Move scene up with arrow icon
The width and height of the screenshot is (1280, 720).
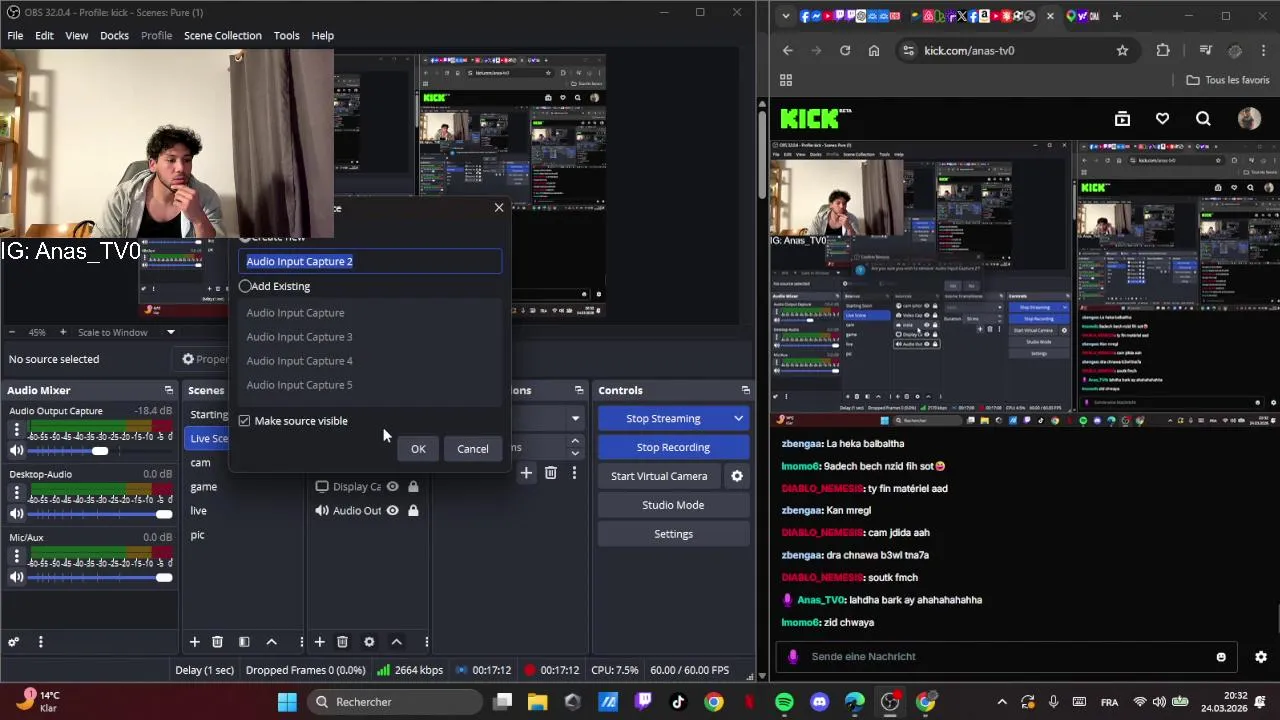271,642
